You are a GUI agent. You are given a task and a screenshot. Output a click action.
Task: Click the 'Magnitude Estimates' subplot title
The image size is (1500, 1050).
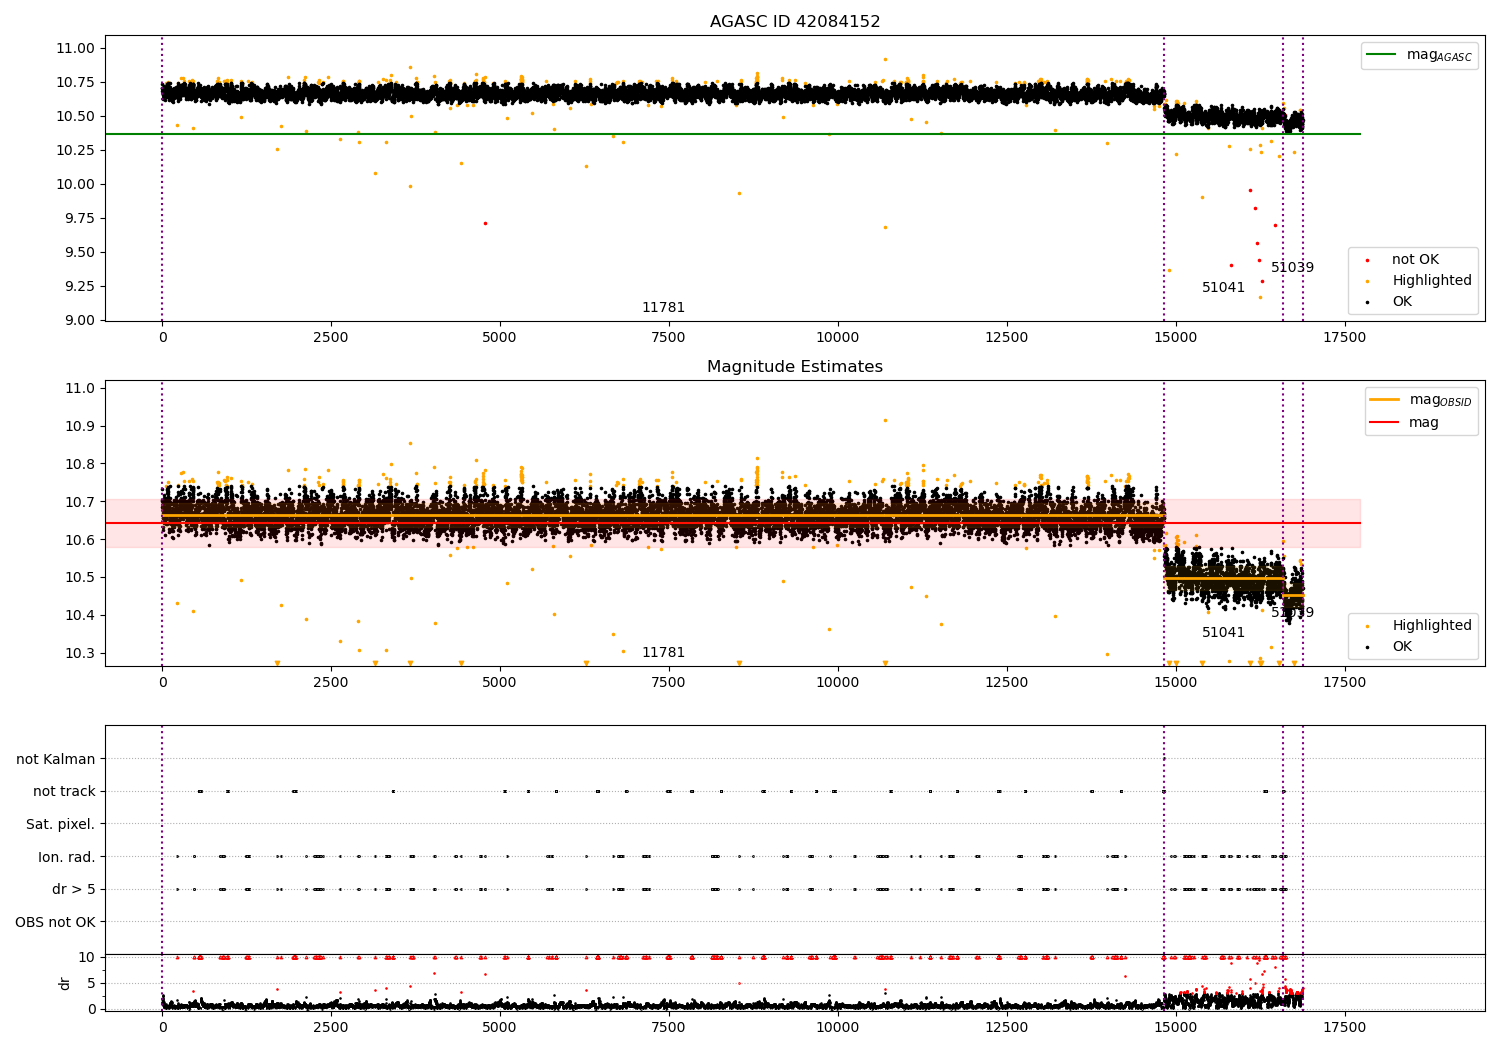click(x=795, y=367)
